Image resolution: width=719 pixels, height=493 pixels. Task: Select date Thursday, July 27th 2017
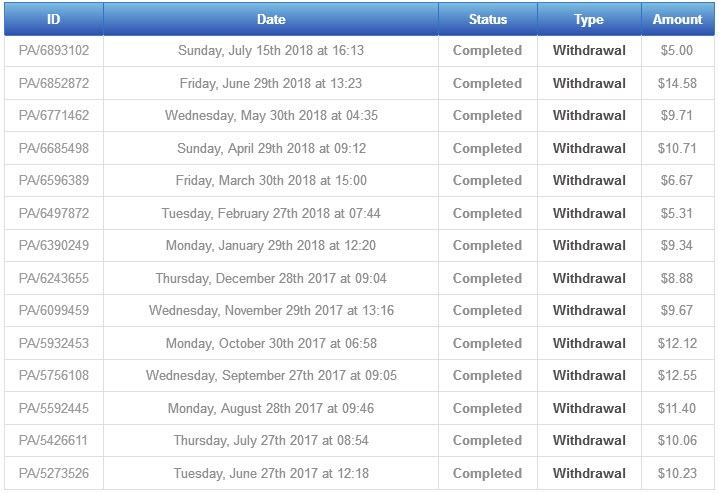pos(271,441)
